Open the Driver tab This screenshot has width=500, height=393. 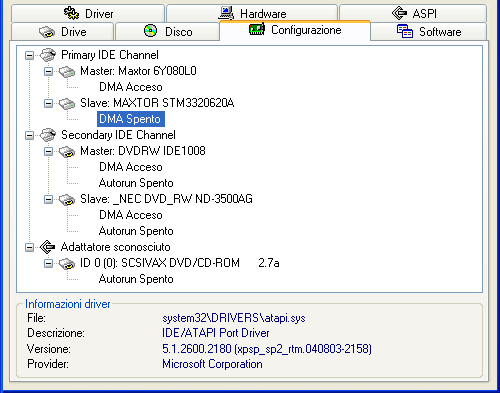coord(88,13)
